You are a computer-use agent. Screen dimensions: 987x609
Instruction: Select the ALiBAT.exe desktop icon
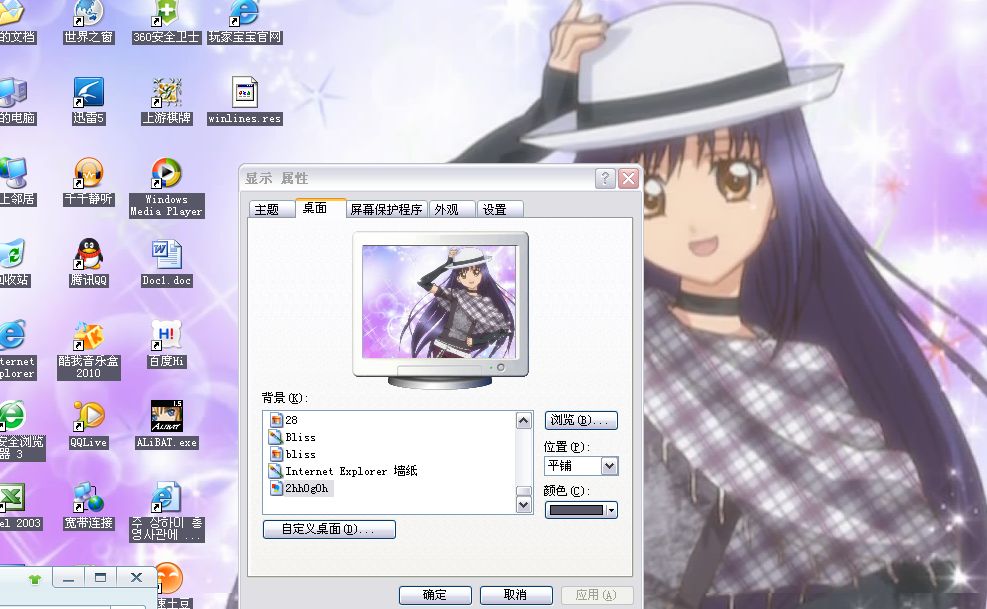coord(166,417)
